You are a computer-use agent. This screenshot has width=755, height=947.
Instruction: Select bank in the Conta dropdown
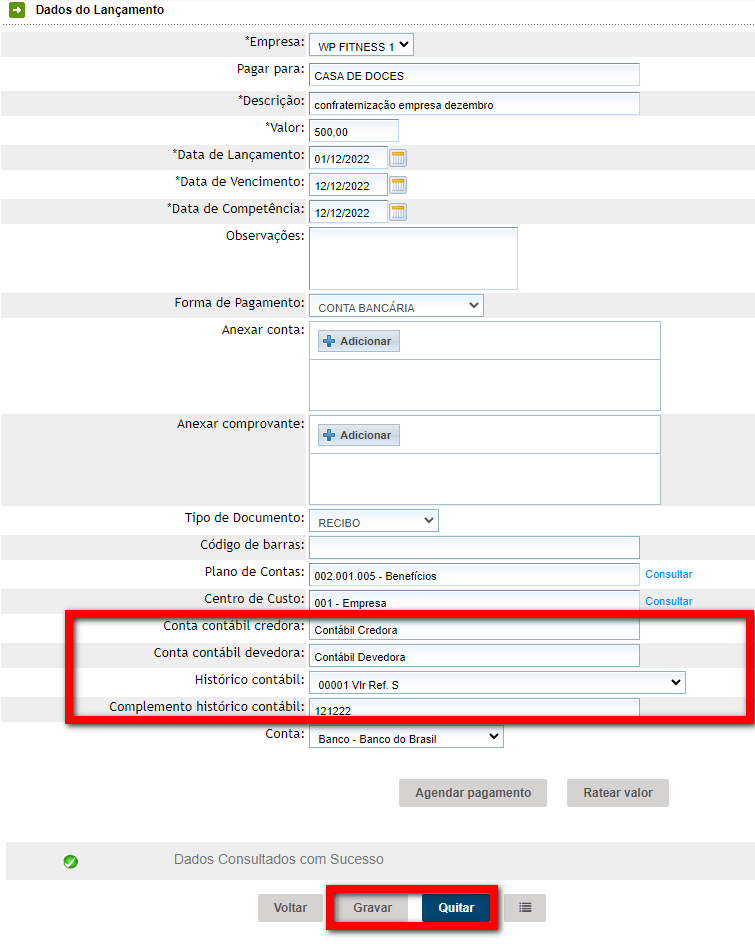tap(406, 738)
